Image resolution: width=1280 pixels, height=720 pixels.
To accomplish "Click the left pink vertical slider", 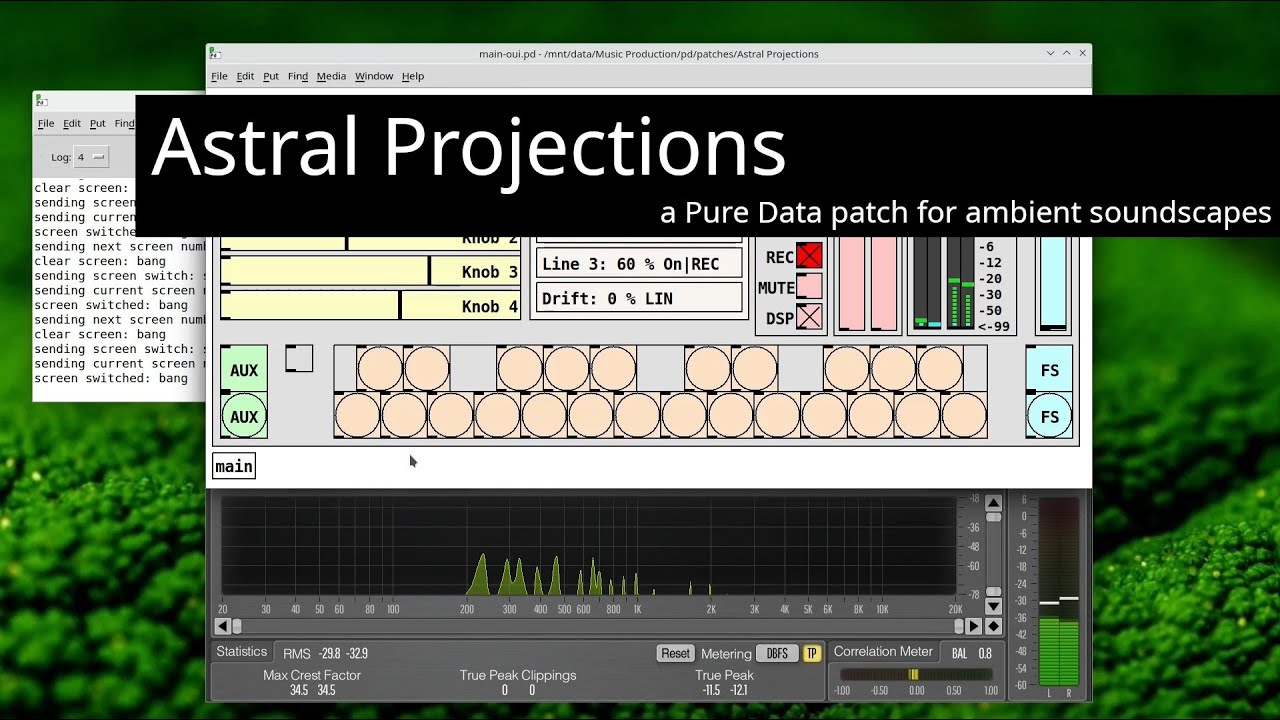I will pyautogui.click(x=851, y=283).
